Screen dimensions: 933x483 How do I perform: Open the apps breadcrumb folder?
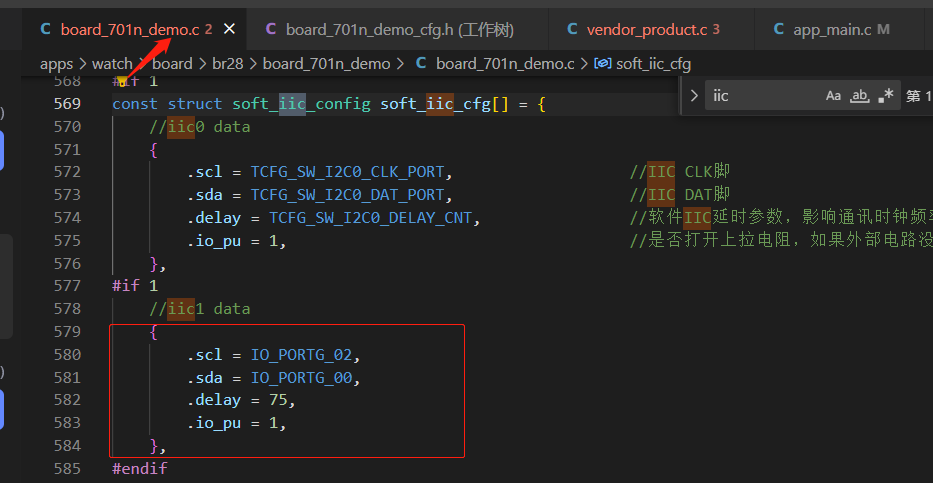tap(57, 64)
